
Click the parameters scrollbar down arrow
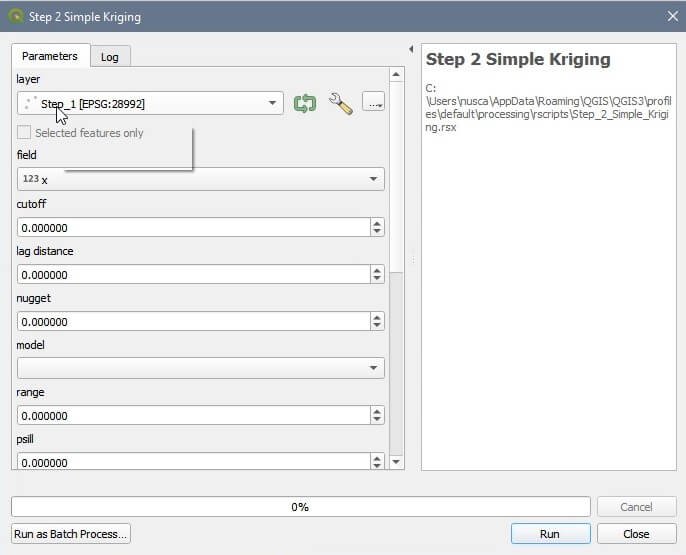[x=396, y=462]
